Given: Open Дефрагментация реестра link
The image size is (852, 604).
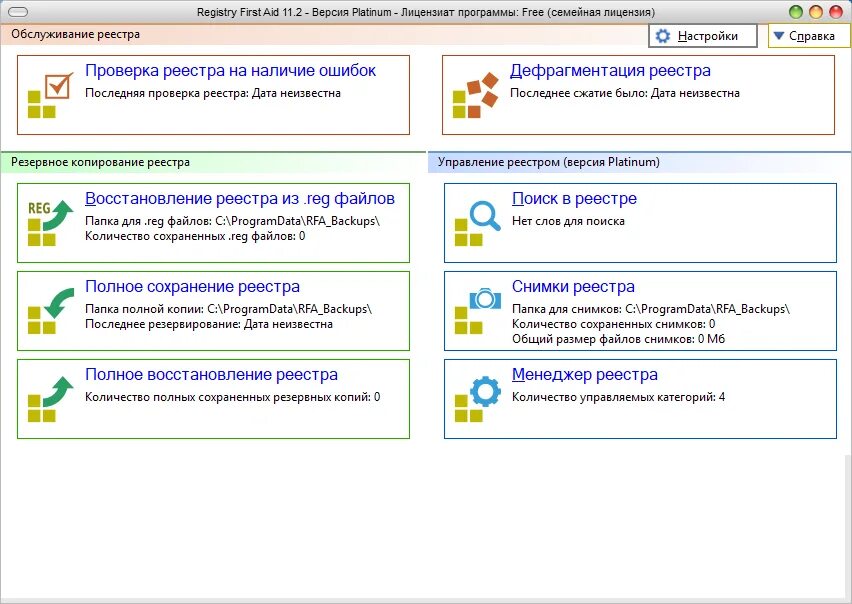Looking at the screenshot, I should 610,71.
